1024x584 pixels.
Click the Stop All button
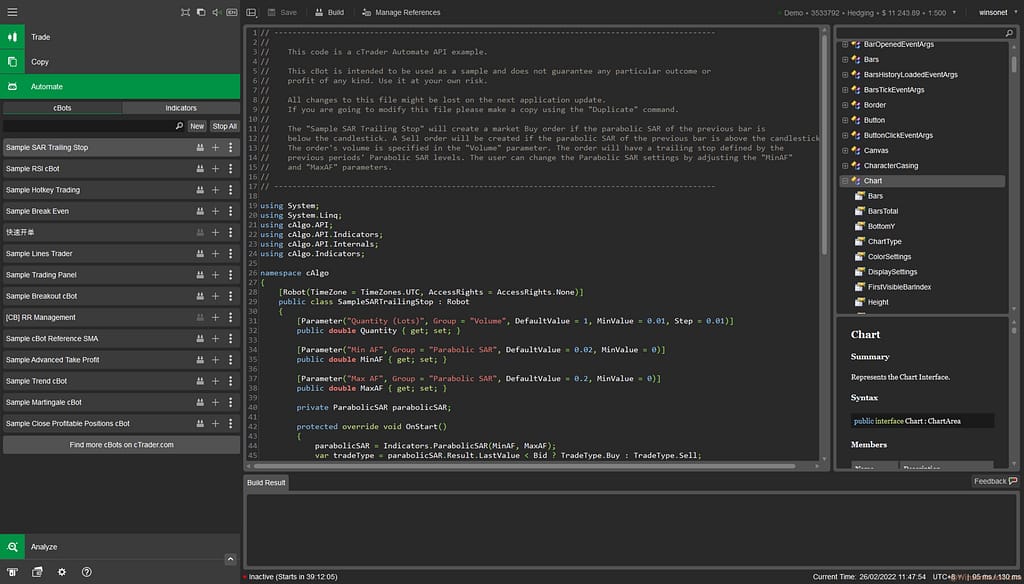point(225,126)
